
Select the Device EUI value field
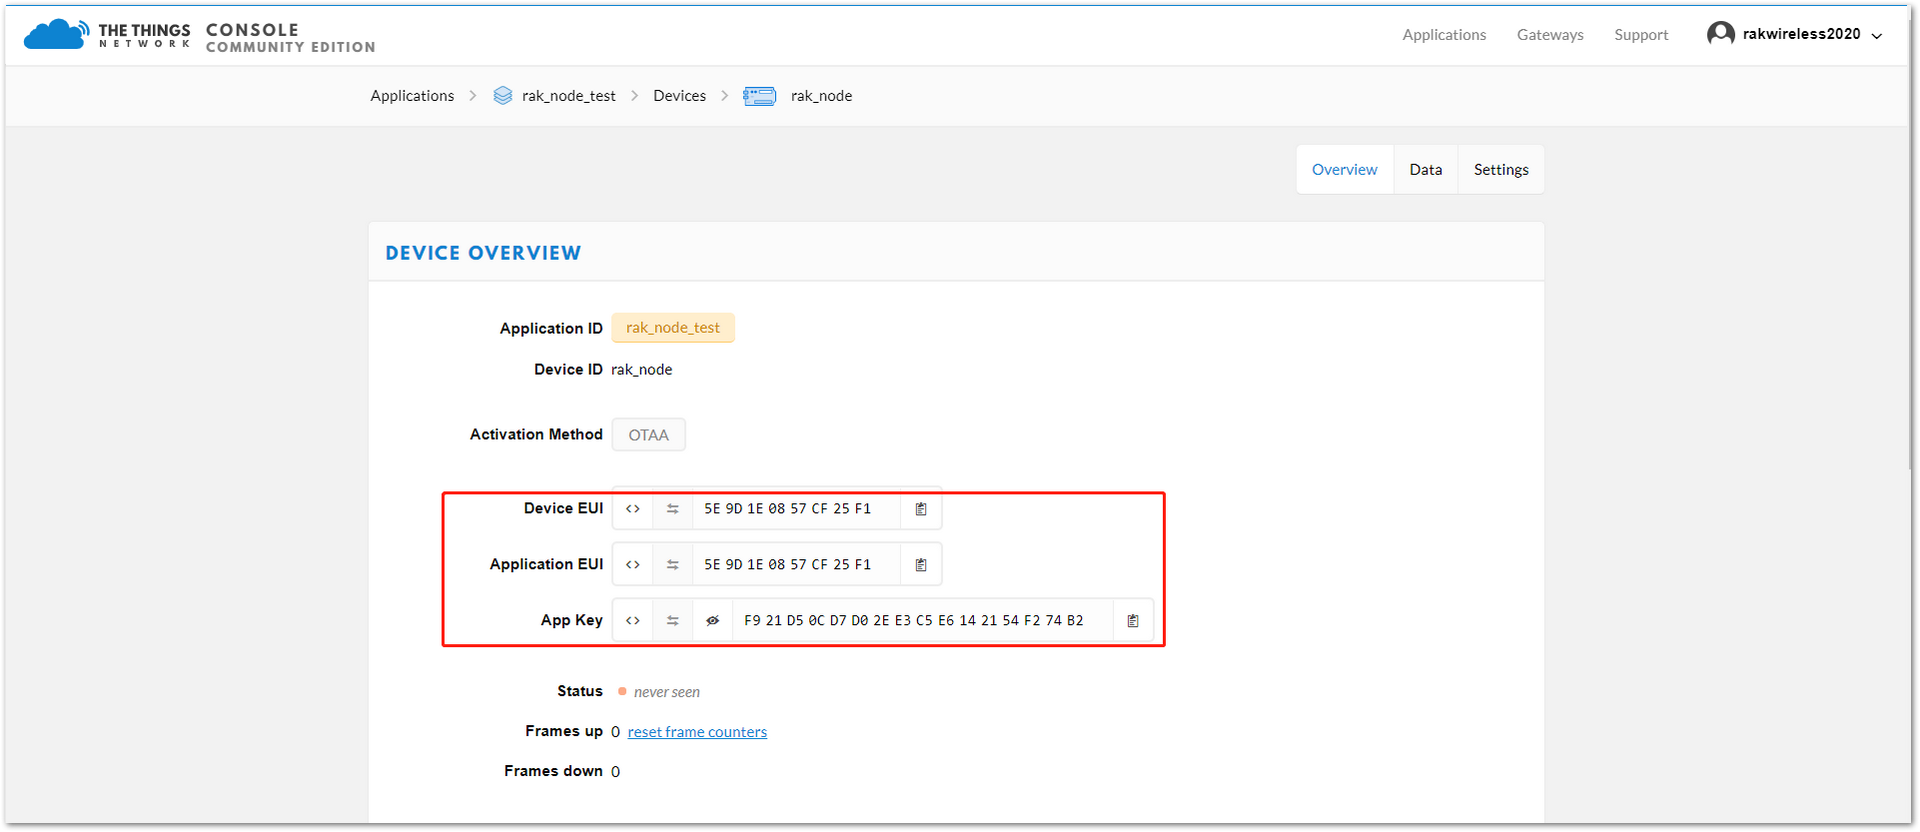click(796, 509)
